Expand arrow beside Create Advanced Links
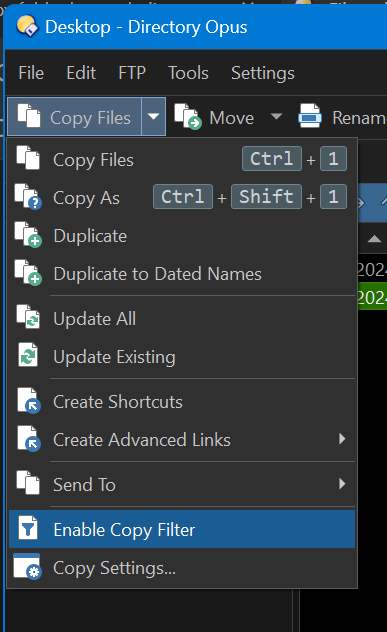The height and width of the screenshot is (632, 387). click(342, 439)
